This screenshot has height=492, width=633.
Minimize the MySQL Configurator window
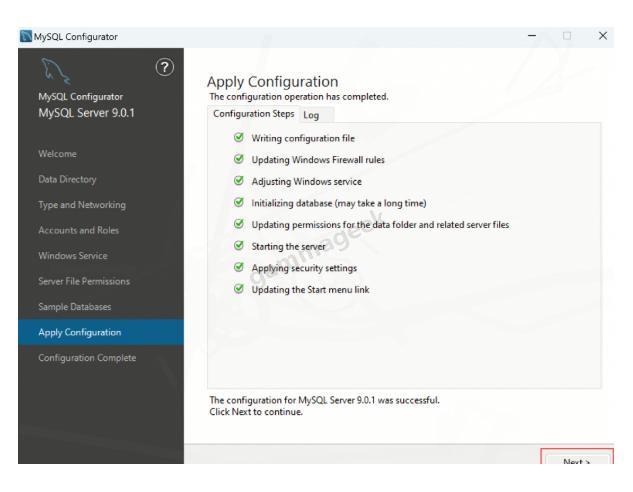pyautogui.click(x=532, y=36)
